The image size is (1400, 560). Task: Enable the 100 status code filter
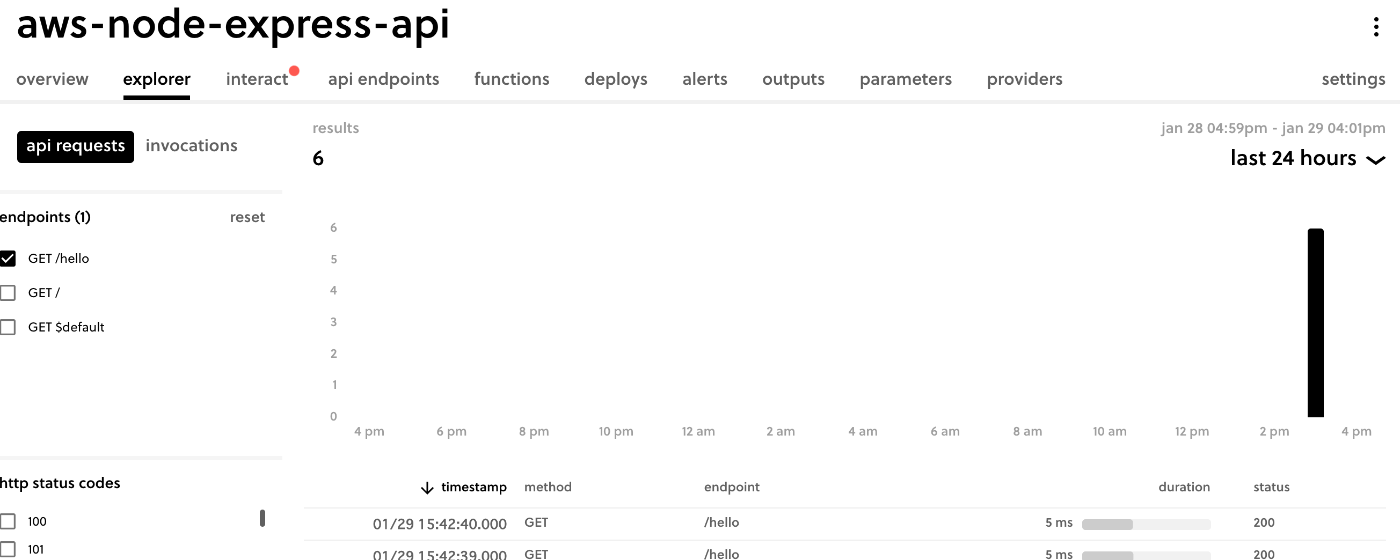(x=8, y=521)
